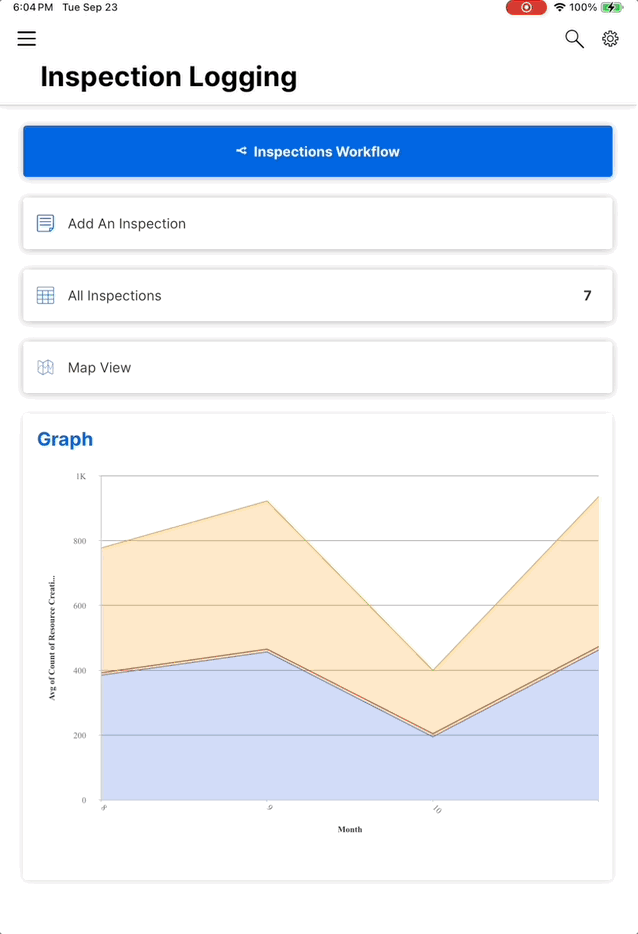
Task: Click the inspections count badge 7
Action: 587,296
